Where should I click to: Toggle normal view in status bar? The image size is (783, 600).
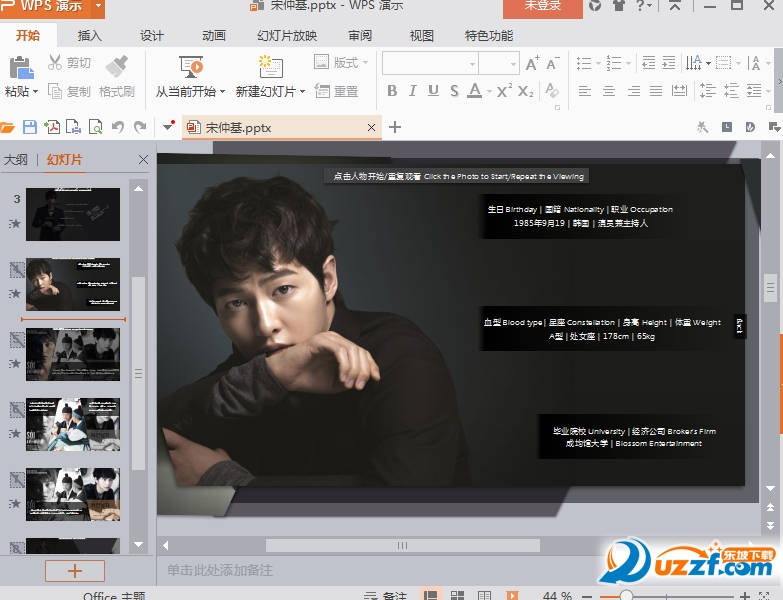pos(430,595)
